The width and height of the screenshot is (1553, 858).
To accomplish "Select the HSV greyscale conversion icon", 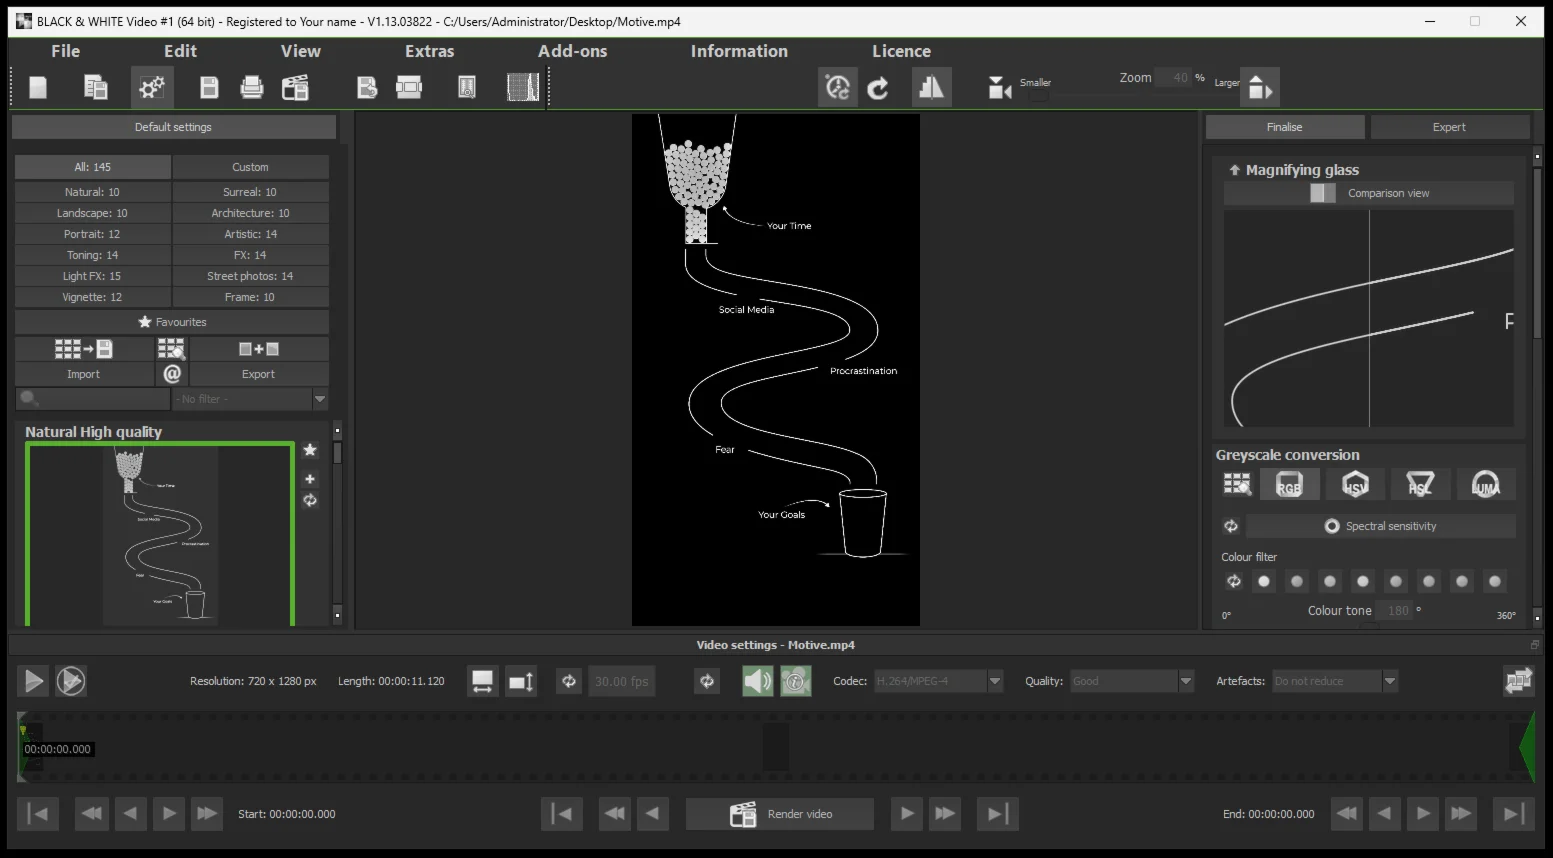I will [x=1354, y=485].
